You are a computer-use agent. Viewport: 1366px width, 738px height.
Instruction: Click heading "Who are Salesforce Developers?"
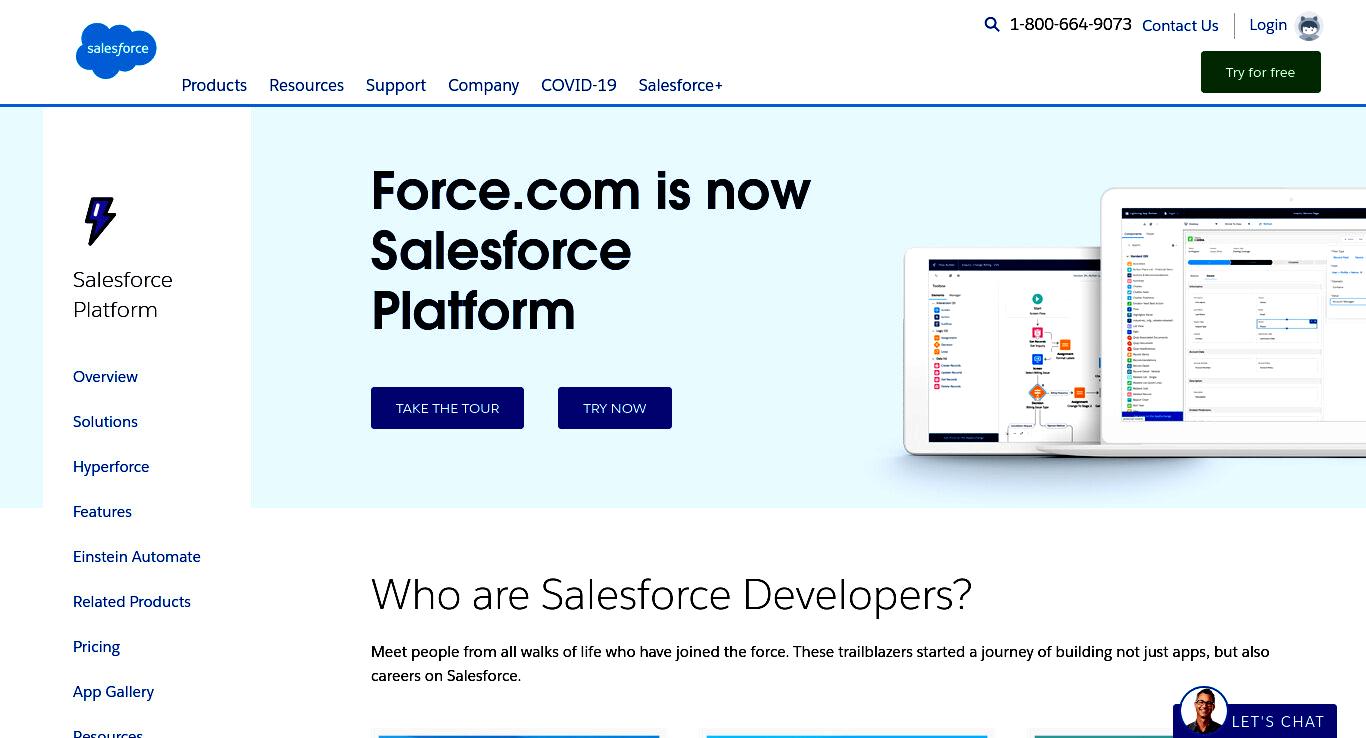coord(671,595)
